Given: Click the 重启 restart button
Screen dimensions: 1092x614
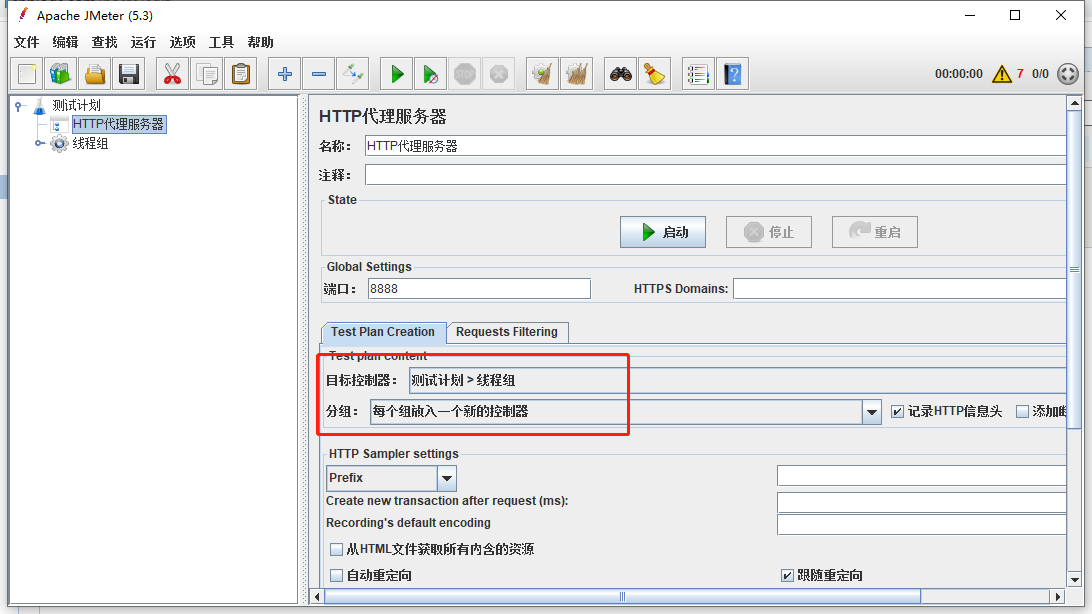Looking at the screenshot, I should pos(875,232).
